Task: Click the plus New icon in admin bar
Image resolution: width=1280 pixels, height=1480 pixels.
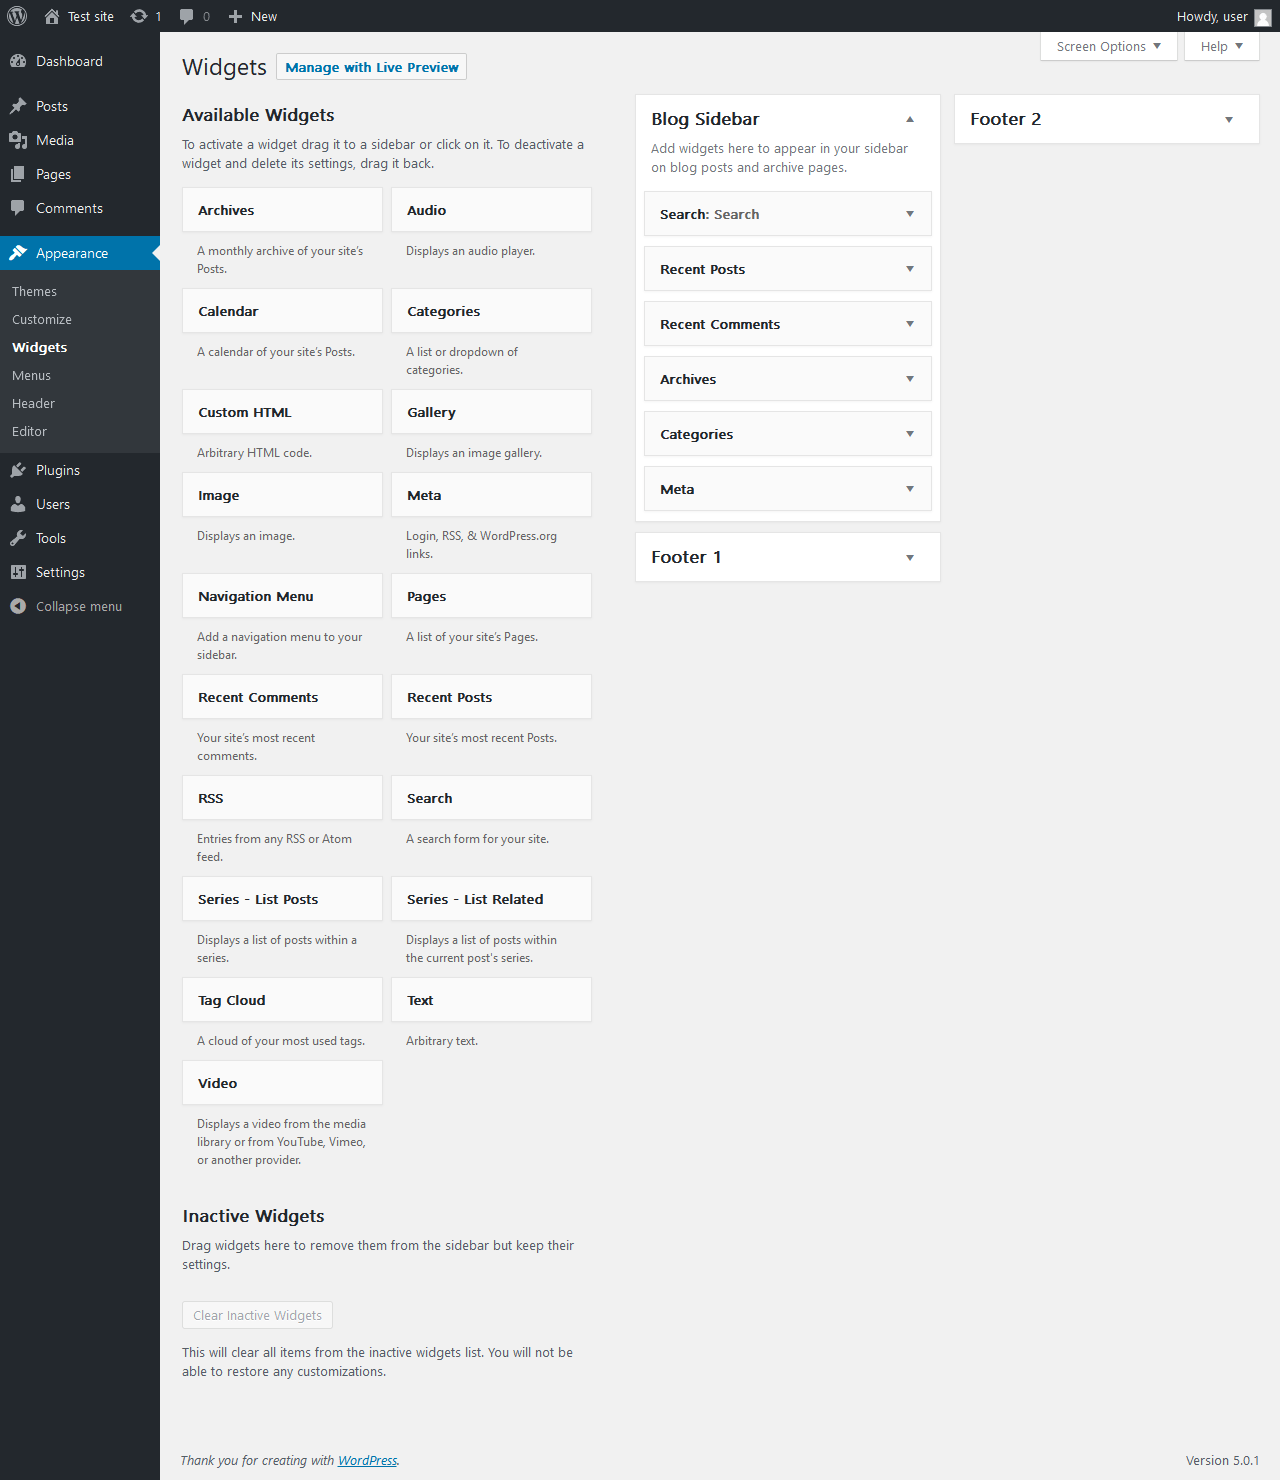Action: pyautogui.click(x=235, y=16)
